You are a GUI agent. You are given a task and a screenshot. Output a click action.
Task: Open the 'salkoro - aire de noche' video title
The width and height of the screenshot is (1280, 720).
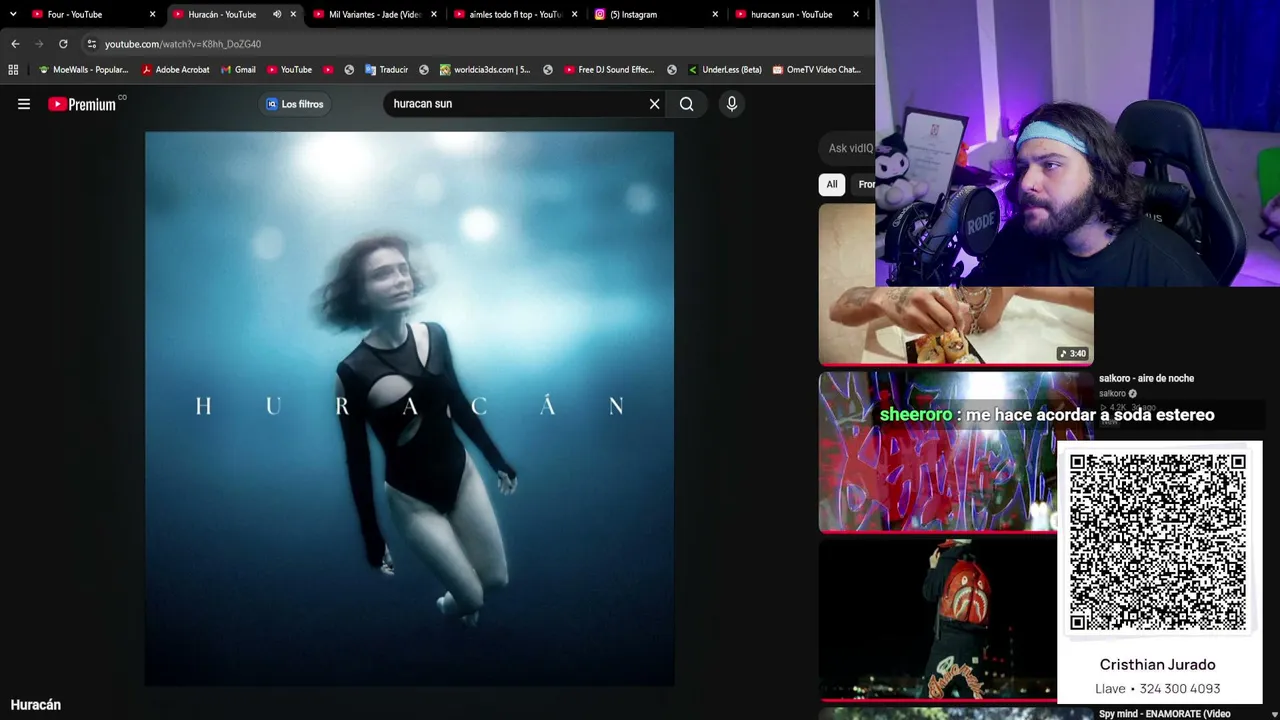pos(1146,378)
